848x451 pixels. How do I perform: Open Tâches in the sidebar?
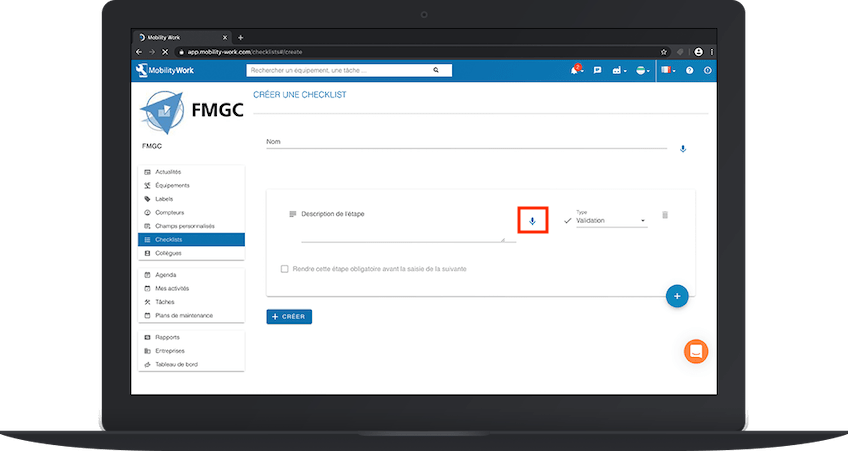point(191,302)
